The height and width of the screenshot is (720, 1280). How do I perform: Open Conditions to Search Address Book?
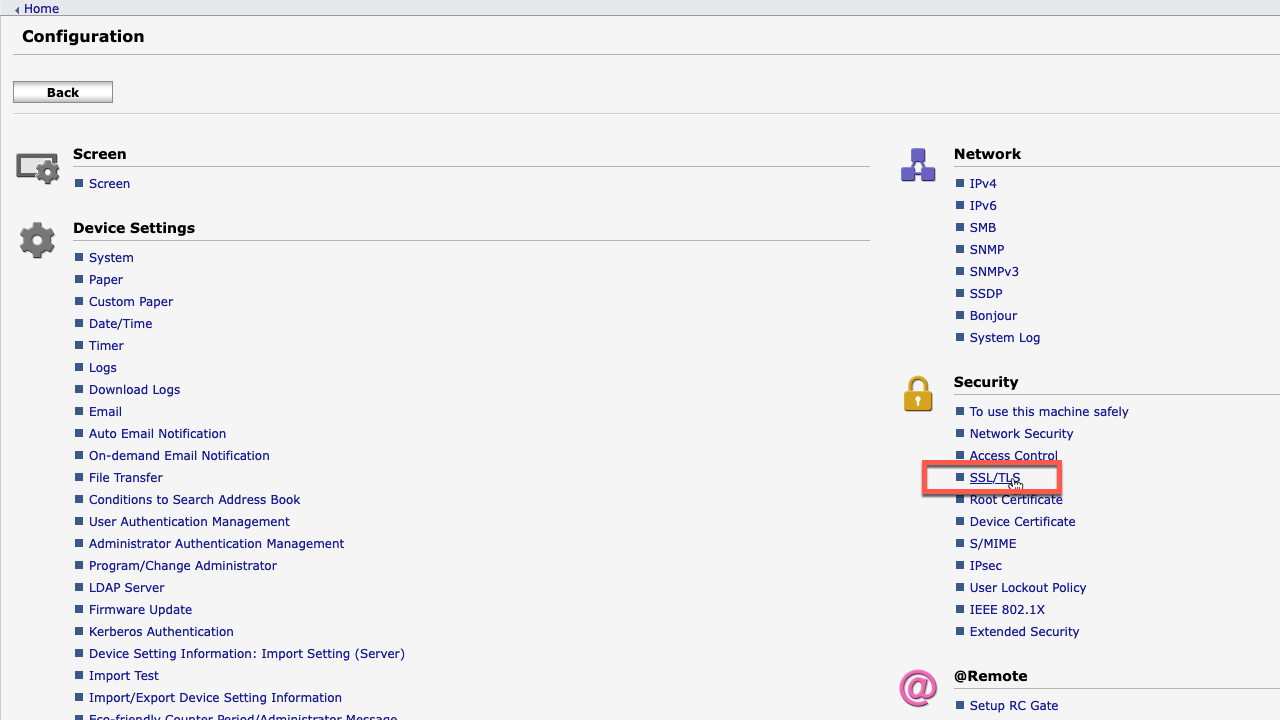tap(195, 500)
